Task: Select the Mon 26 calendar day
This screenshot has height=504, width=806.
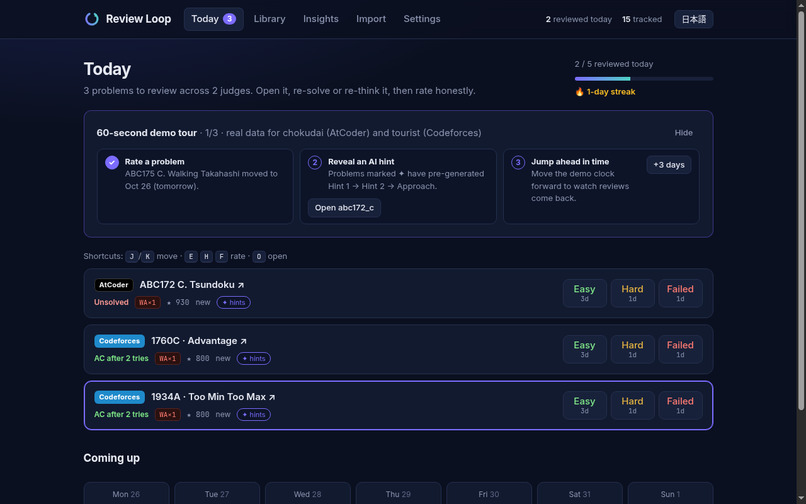Action: click(126, 493)
